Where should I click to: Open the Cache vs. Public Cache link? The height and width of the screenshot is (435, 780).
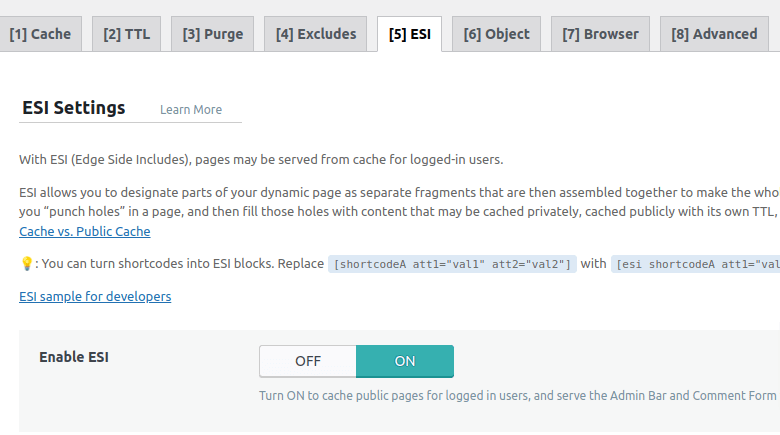pyautogui.click(x=85, y=231)
